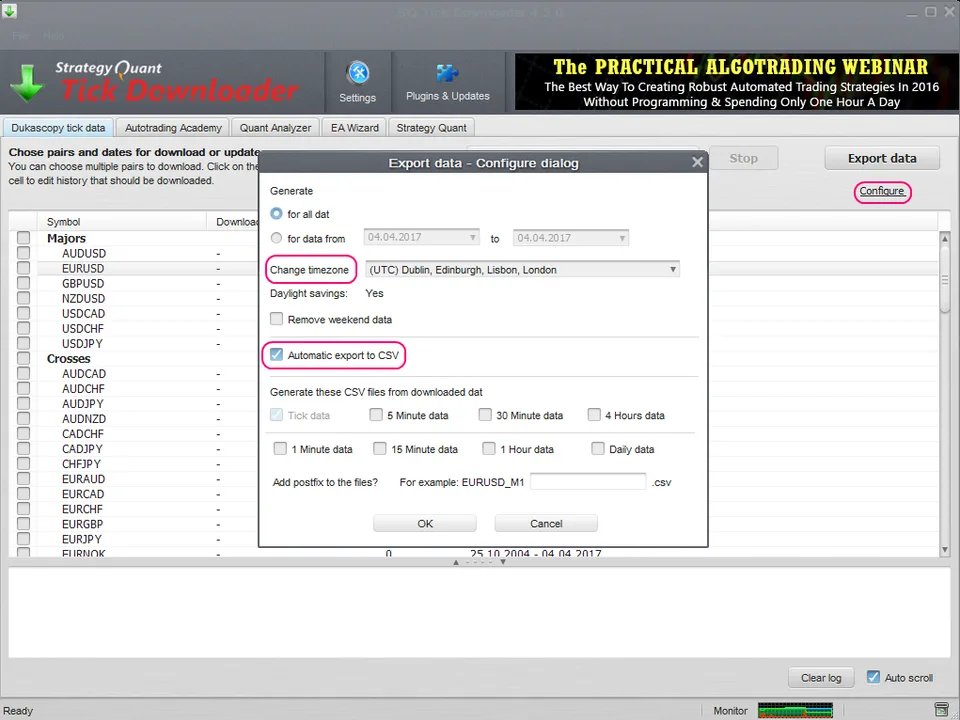The height and width of the screenshot is (720, 960).
Task: Open the timezone dropdown list
Action: (x=522, y=269)
